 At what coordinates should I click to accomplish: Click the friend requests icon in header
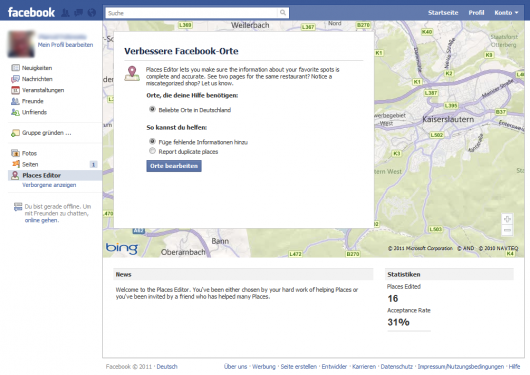point(65,13)
